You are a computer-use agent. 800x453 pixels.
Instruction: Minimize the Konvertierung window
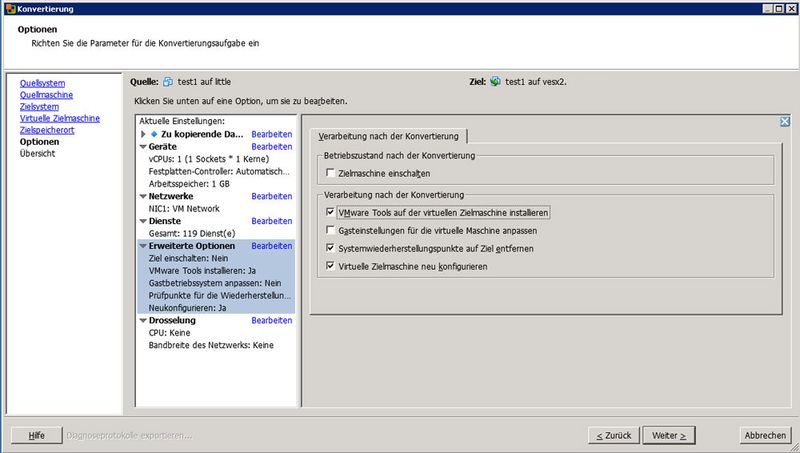[x=768, y=9]
